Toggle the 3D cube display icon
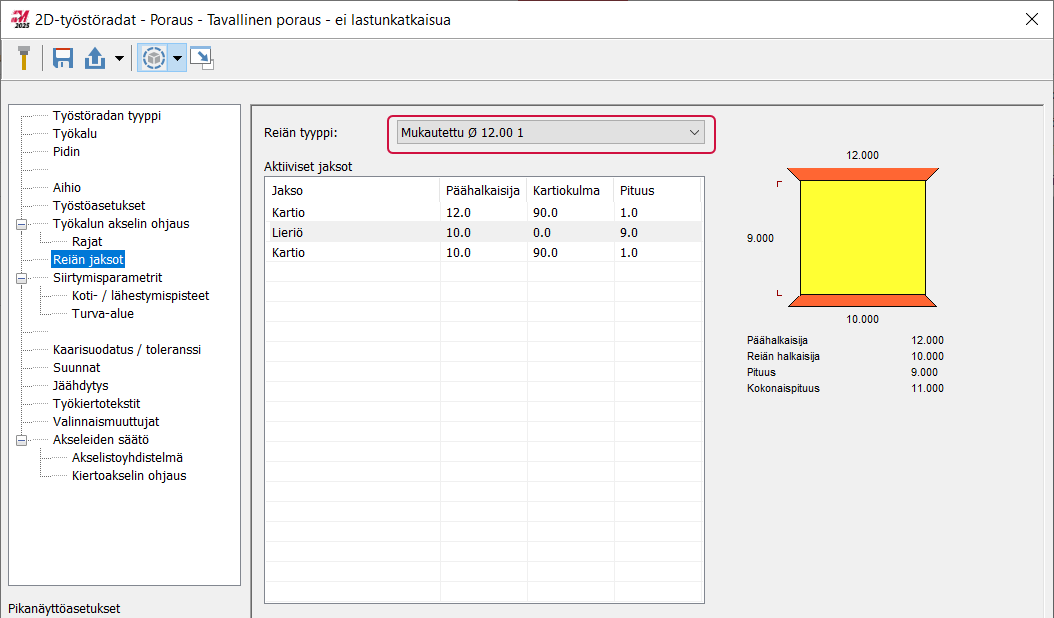 [x=154, y=59]
